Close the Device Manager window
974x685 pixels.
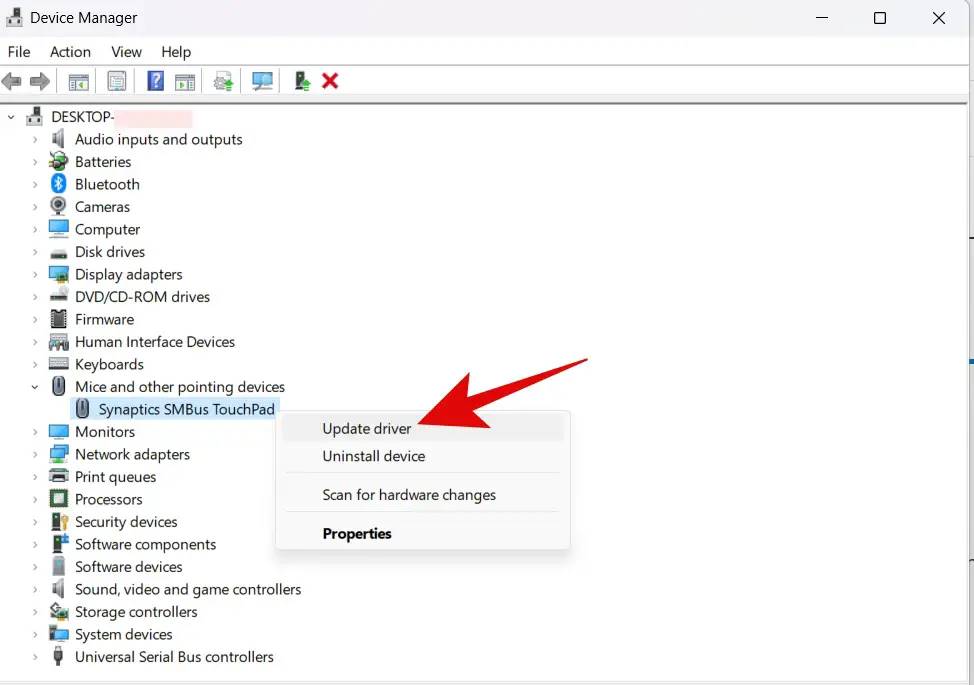939,18
